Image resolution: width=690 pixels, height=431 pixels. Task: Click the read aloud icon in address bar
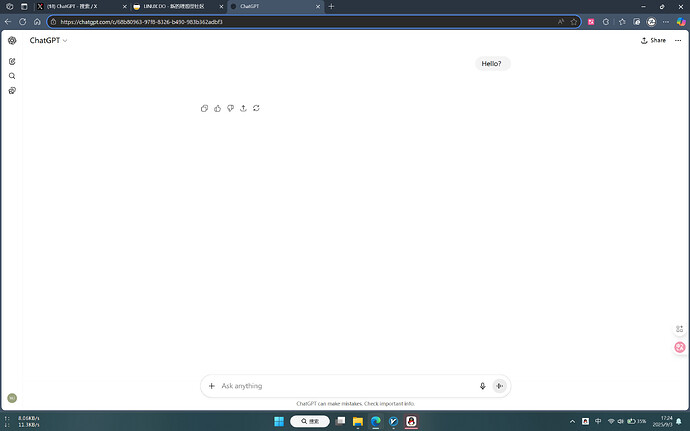click(x=561, y=22)
